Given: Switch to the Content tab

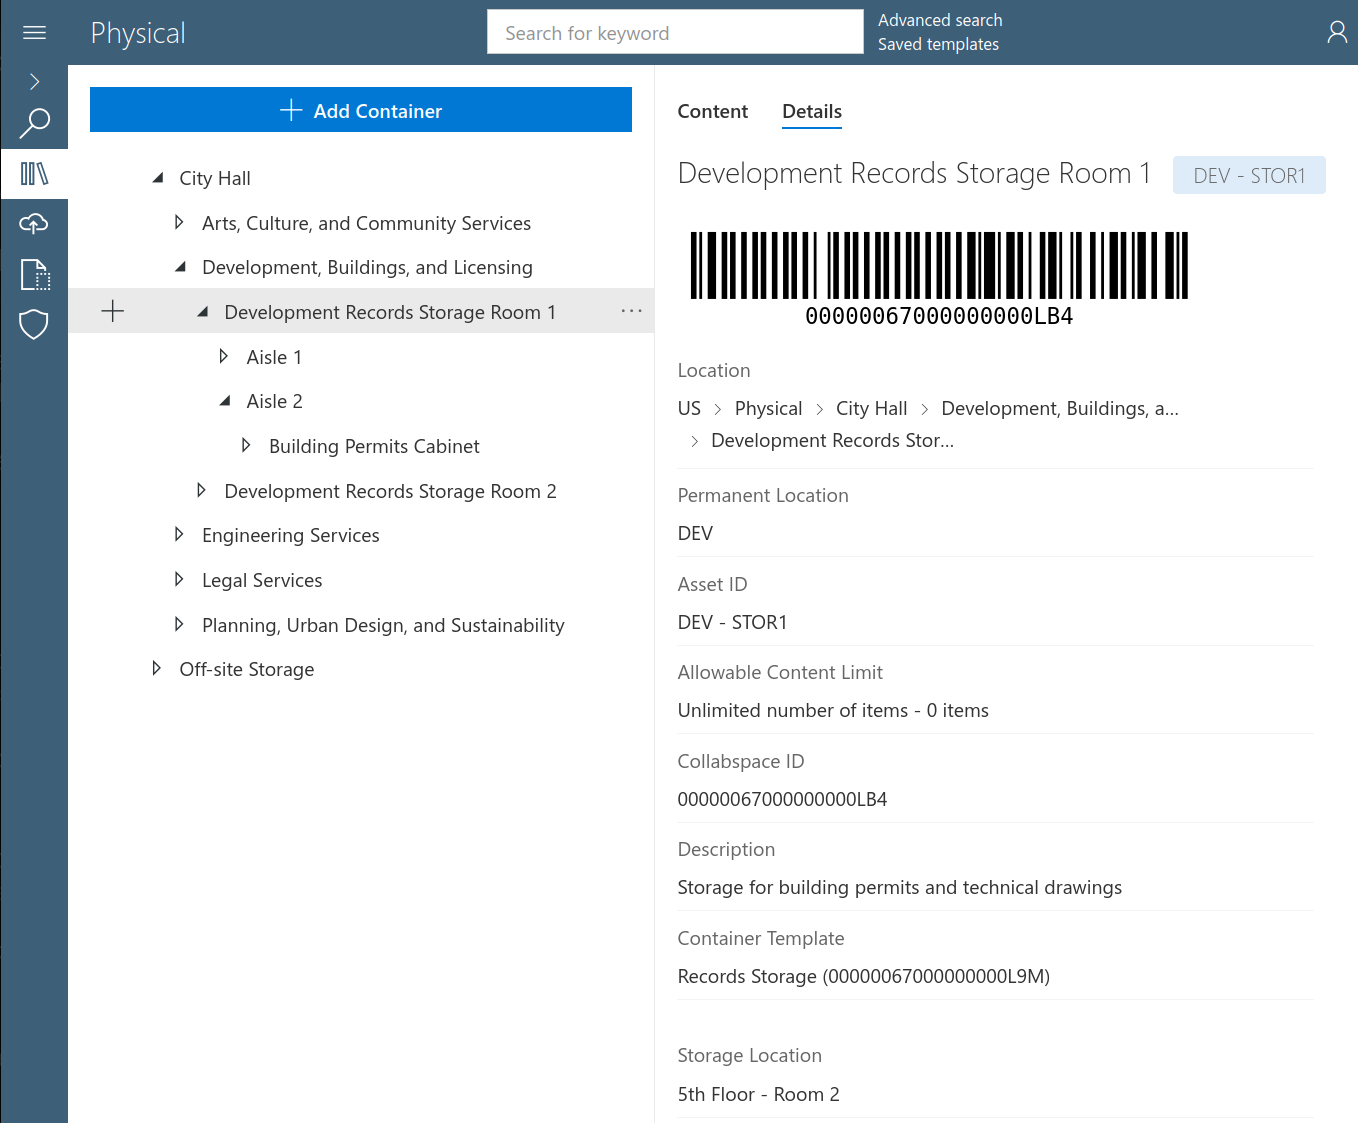Looking at the screenshot, I should (712, 111).
